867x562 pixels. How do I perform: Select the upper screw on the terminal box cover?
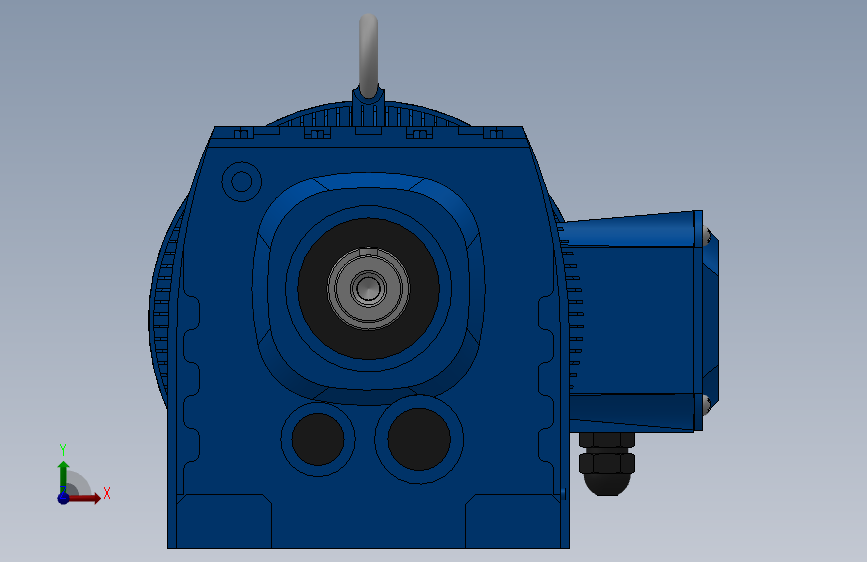click(707, 236)
